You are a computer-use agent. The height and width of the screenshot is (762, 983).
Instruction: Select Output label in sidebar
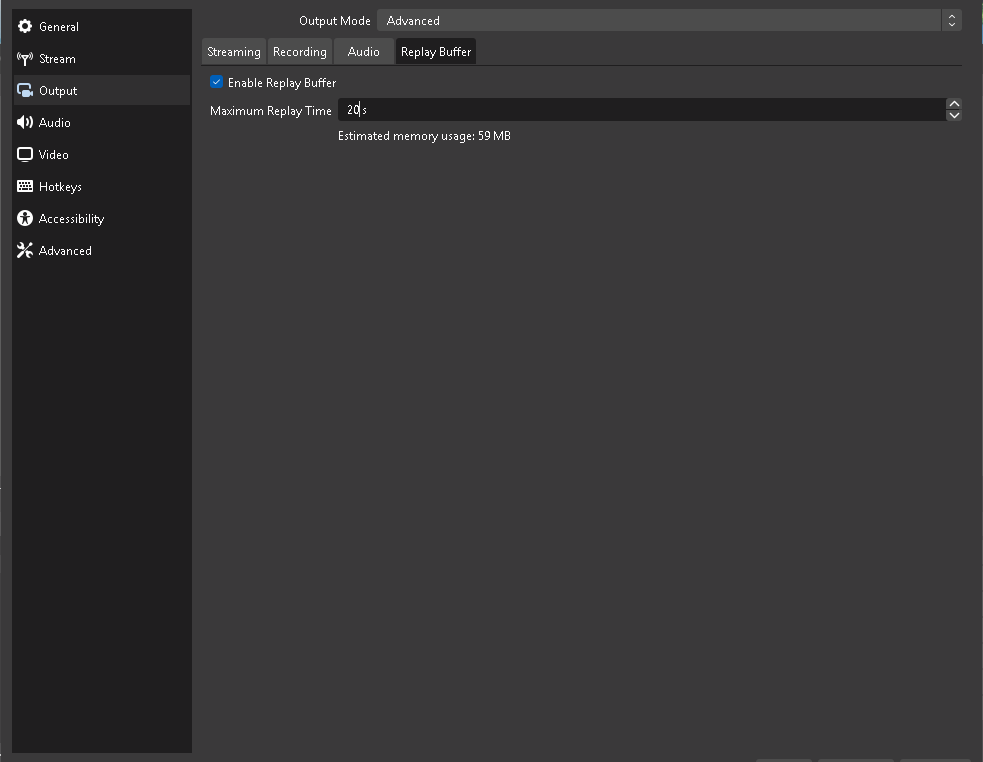click(x=58, y=90)
